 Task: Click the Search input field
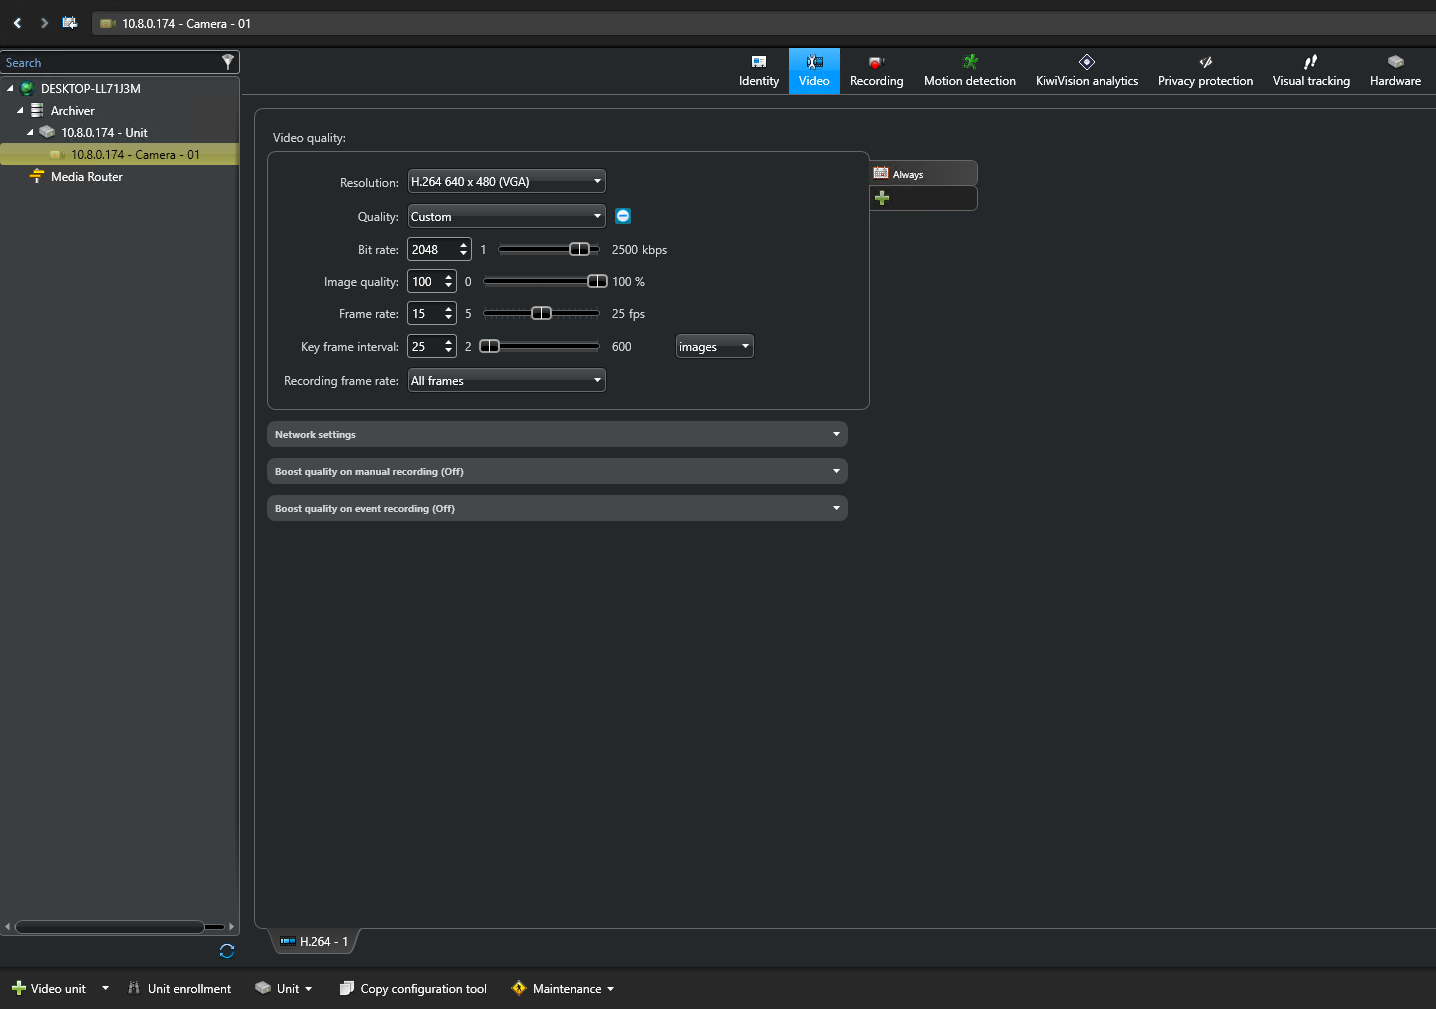[110, 63]
